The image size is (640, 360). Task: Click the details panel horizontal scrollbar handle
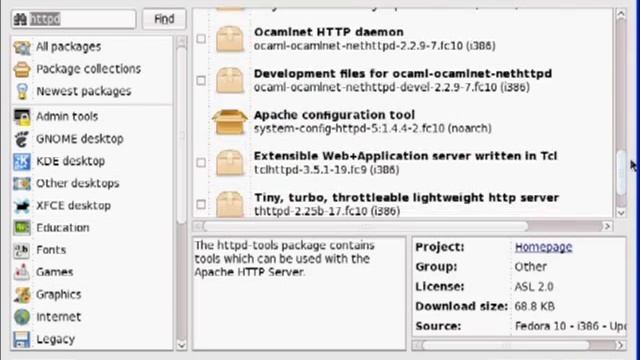(506, 346)
